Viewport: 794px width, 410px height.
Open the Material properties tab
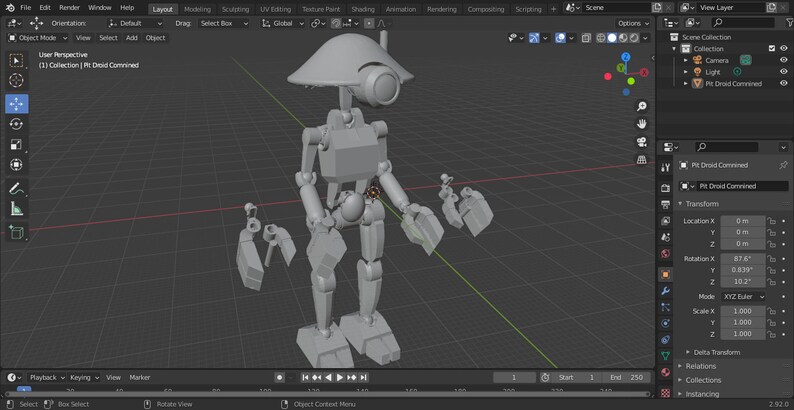[665, 373]
